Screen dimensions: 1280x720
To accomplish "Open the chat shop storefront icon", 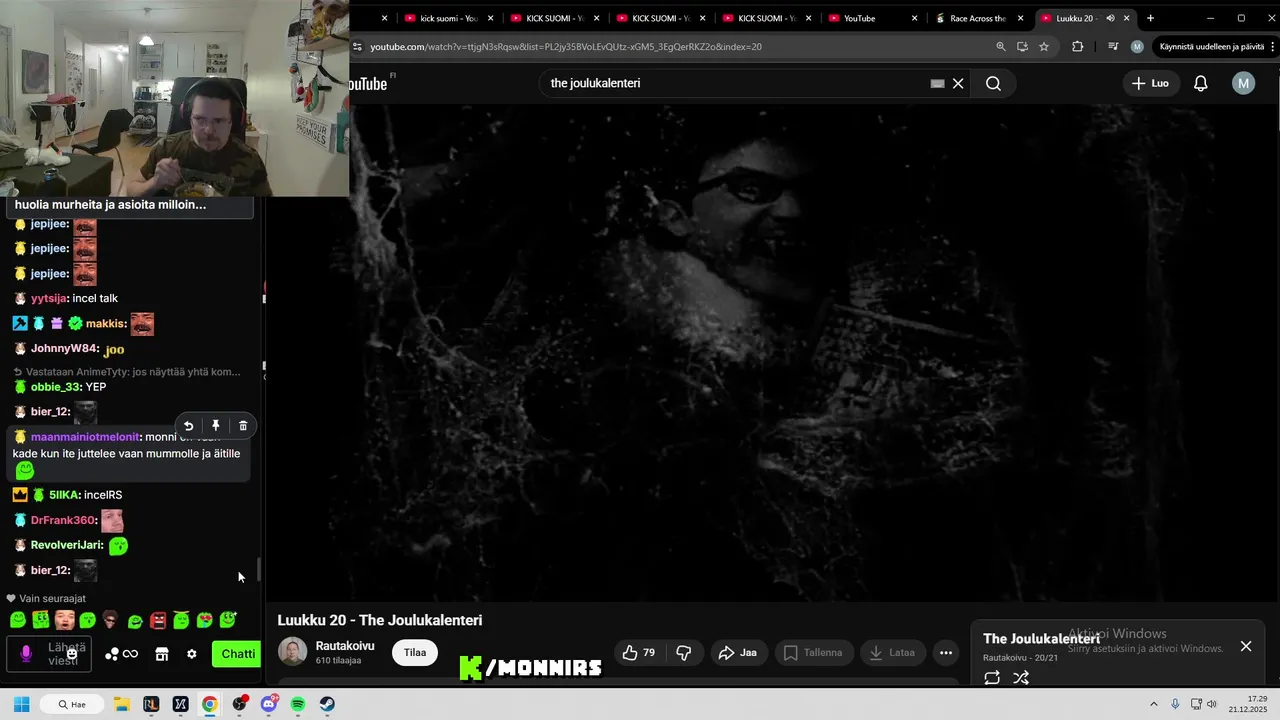I will (x=161, y=654).
